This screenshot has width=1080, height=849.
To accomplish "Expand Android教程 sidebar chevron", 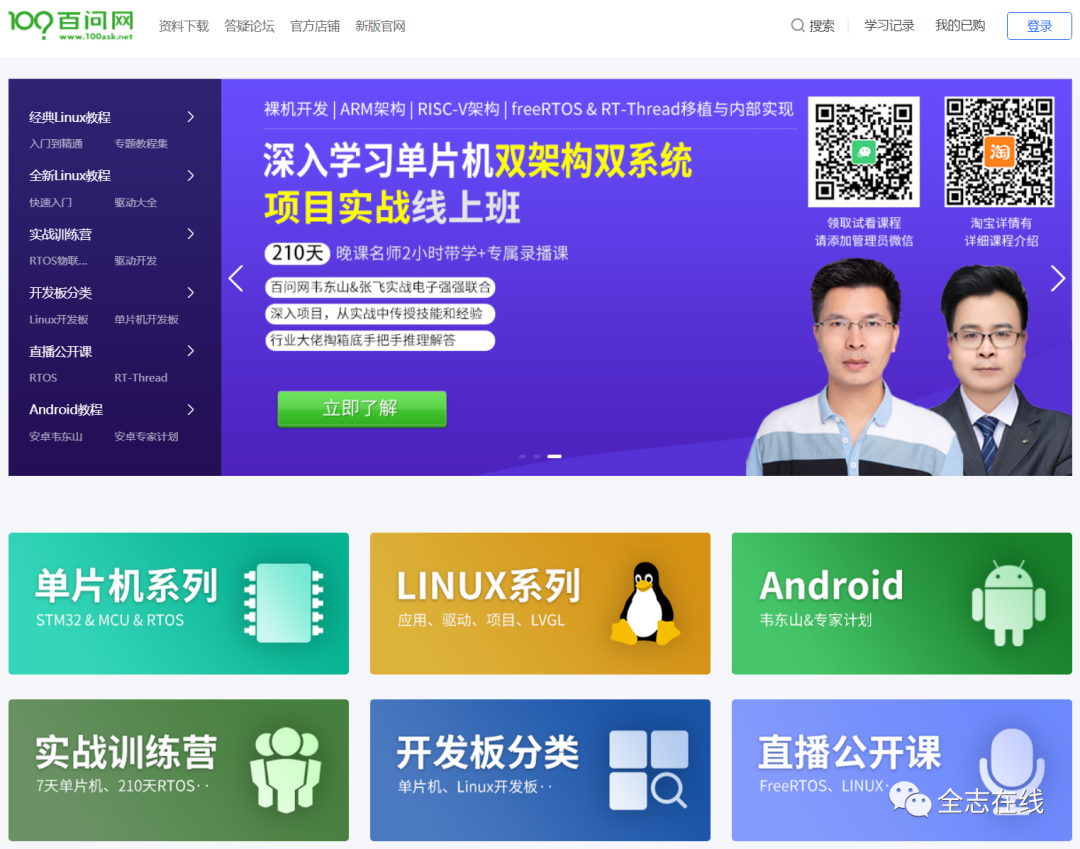I will pyautogui.click(x=191, y=410).
